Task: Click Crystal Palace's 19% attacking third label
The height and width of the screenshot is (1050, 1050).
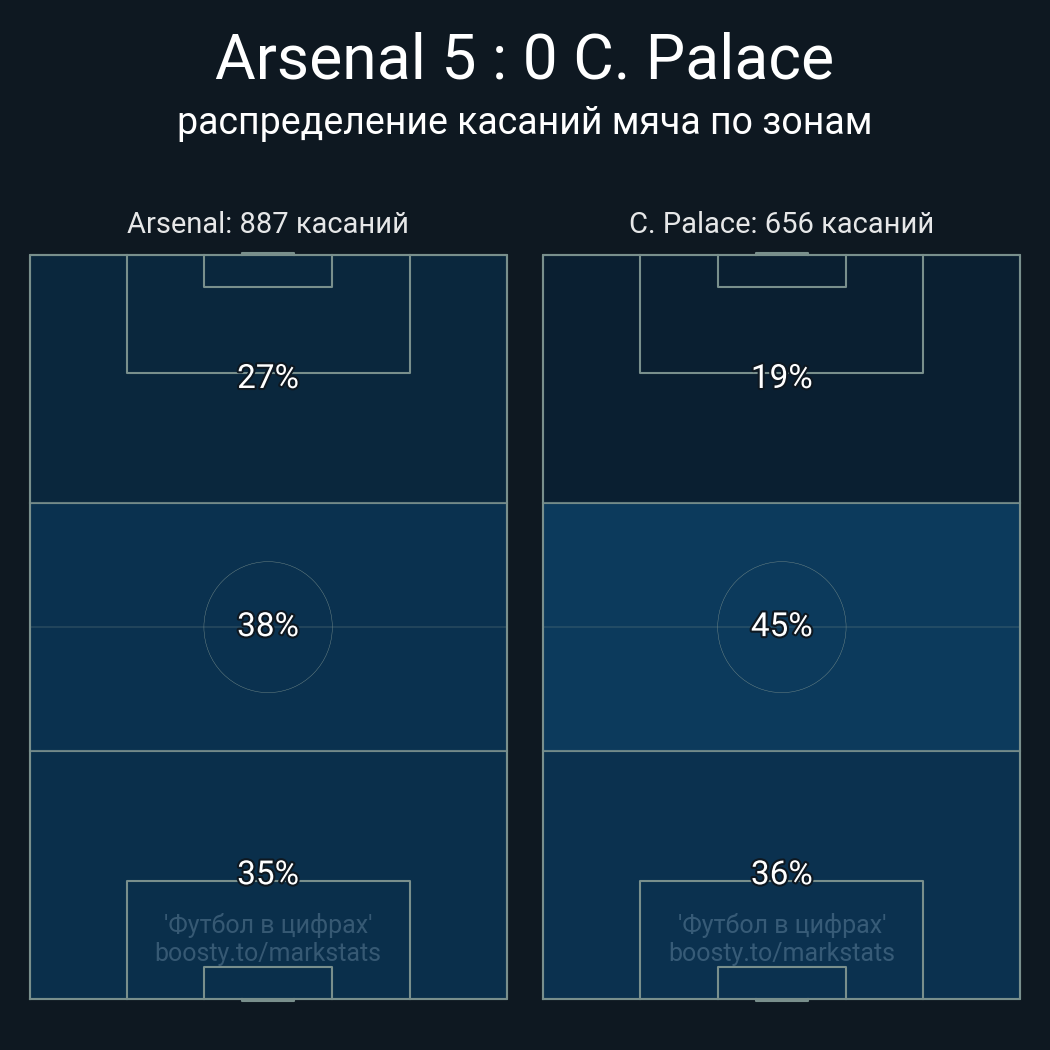Action: click(x=781, y=377)
